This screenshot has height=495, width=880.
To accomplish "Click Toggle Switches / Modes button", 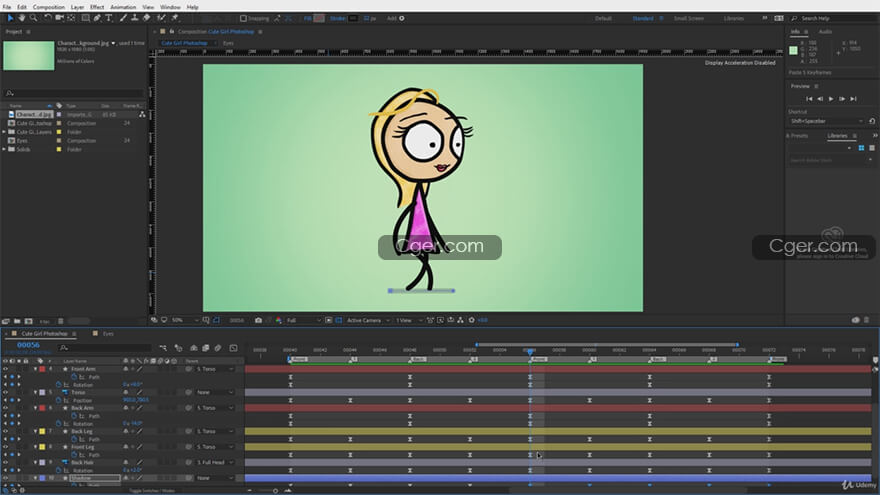I will pos(152,491).
